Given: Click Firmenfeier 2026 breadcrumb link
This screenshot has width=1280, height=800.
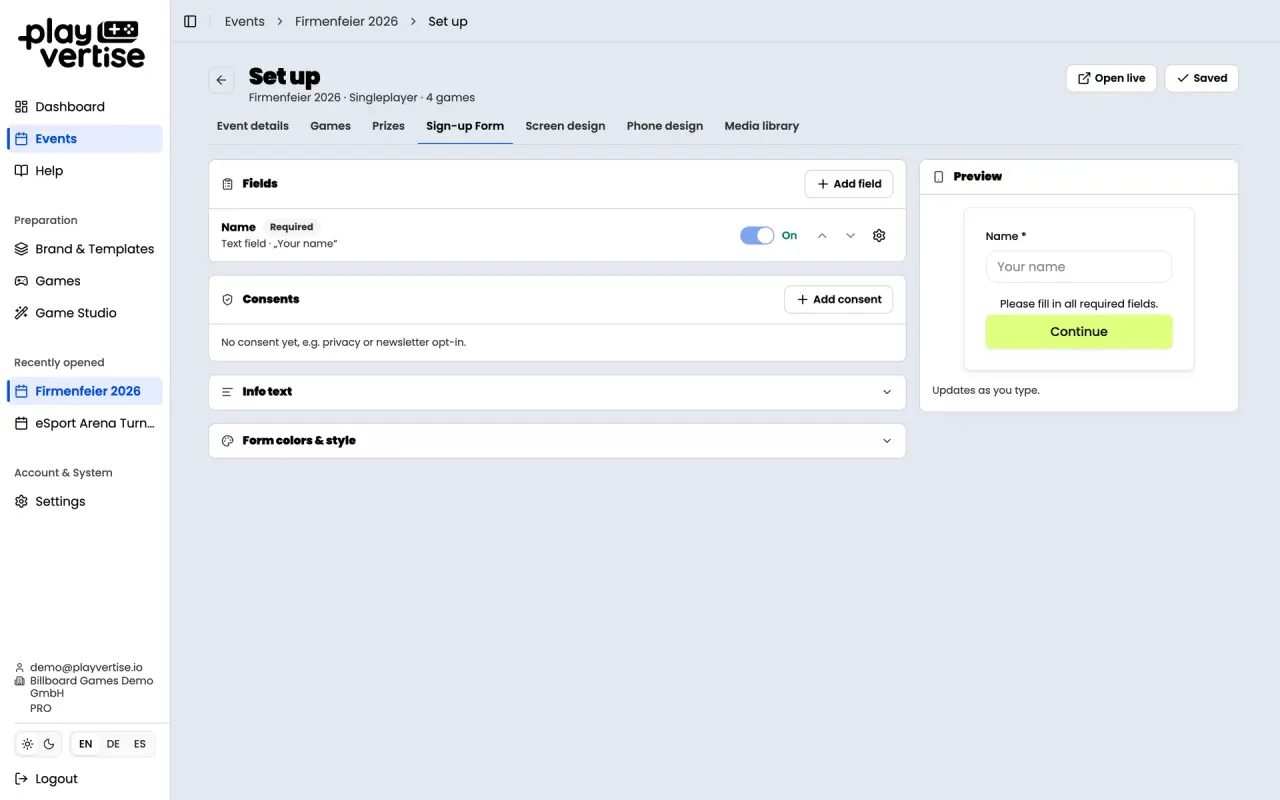Looking at the screenshot, I should coord(346,21).
